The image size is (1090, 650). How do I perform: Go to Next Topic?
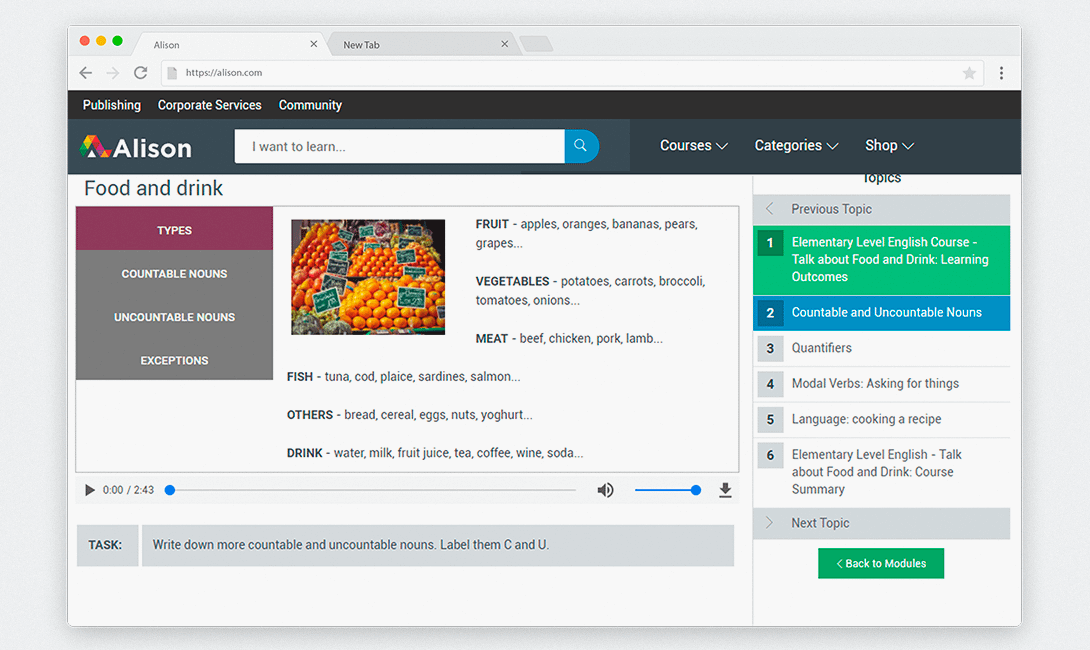tap(881, 523)
